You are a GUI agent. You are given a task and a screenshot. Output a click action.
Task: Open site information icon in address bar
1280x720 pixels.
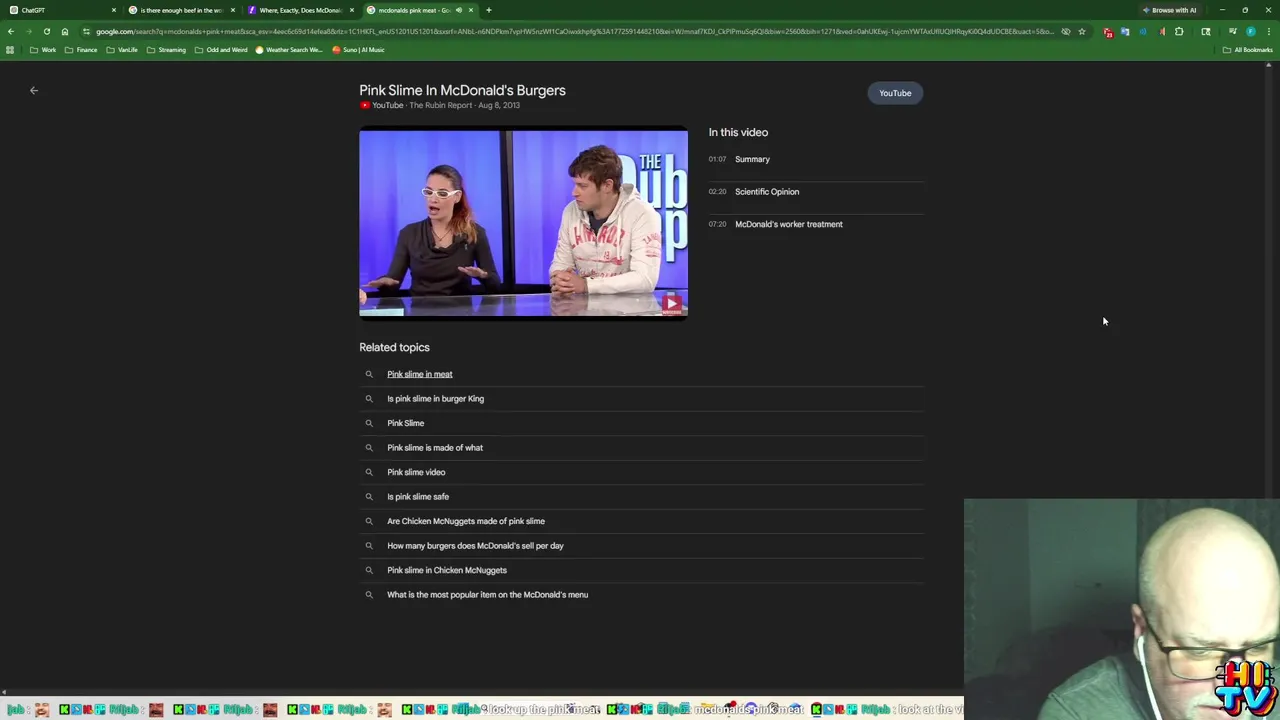[x=86, y=31]
